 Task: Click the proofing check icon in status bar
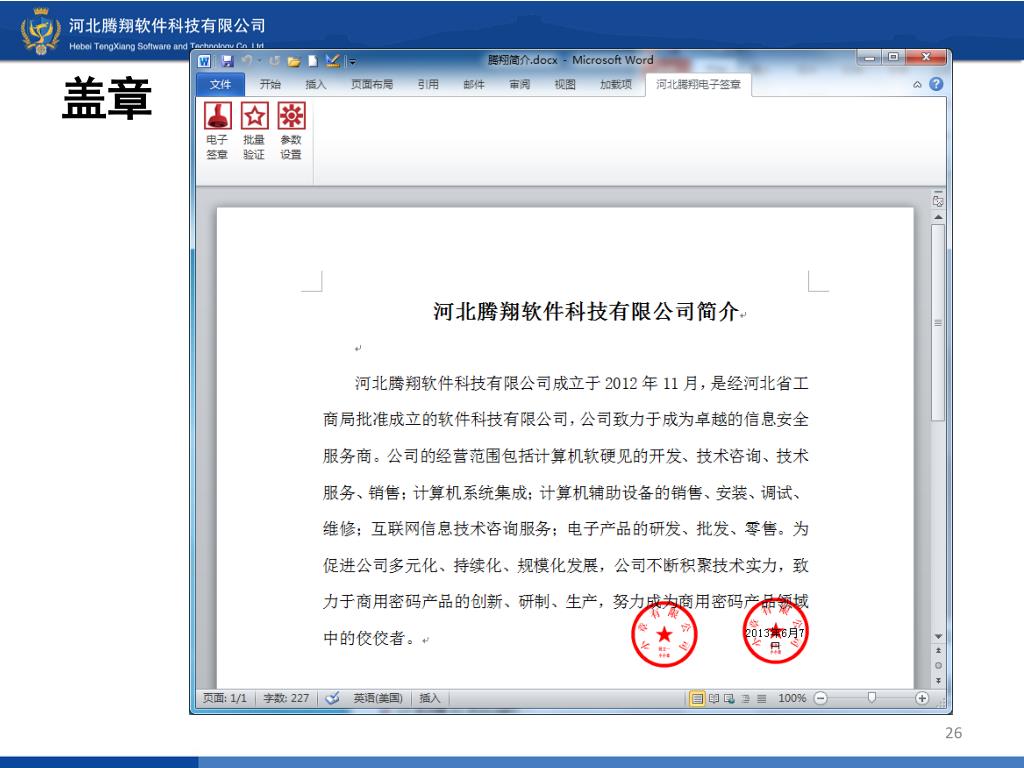pyautogui.click(x=332, y=698)
